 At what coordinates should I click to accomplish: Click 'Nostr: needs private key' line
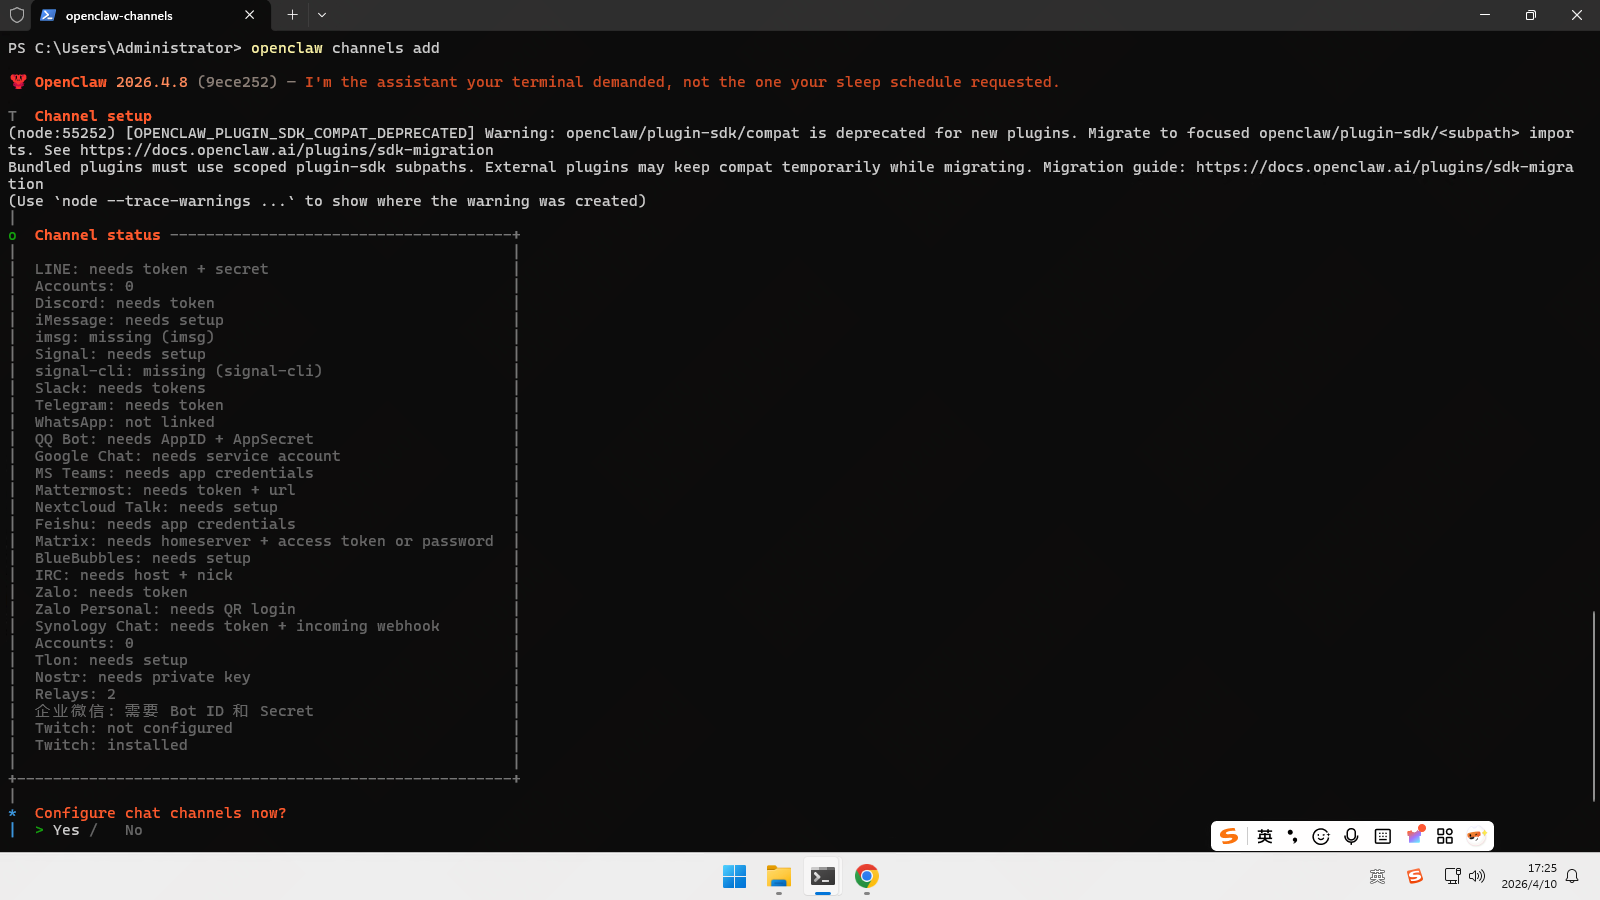pyautogui.click(x=142, y=677)
